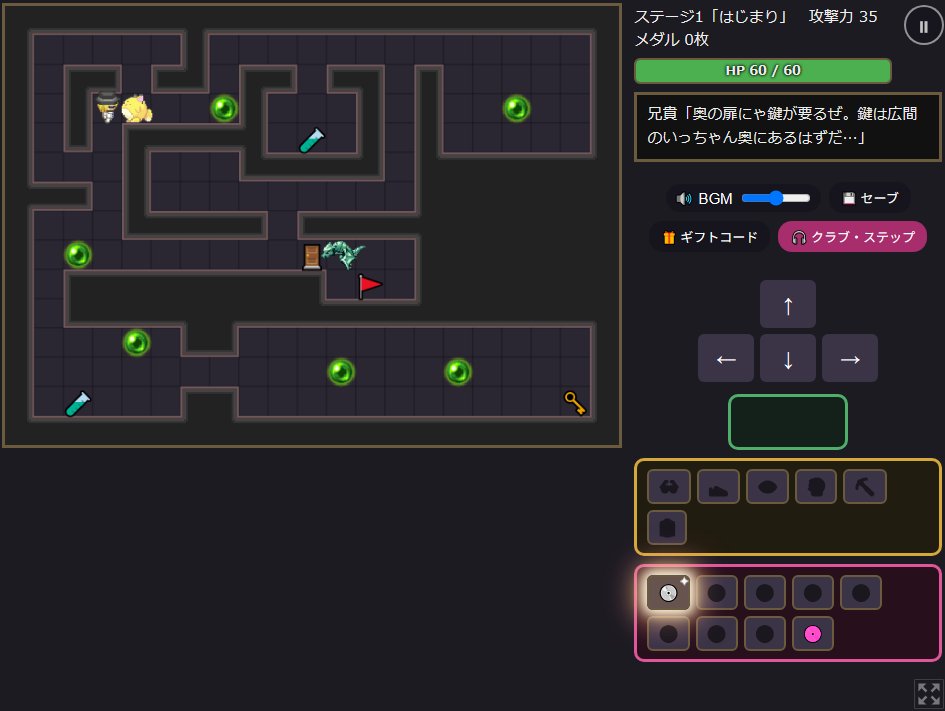The image size is (945, 711).
Task: Click the green orb nearest the yellow companion
Action: (224, 108)
